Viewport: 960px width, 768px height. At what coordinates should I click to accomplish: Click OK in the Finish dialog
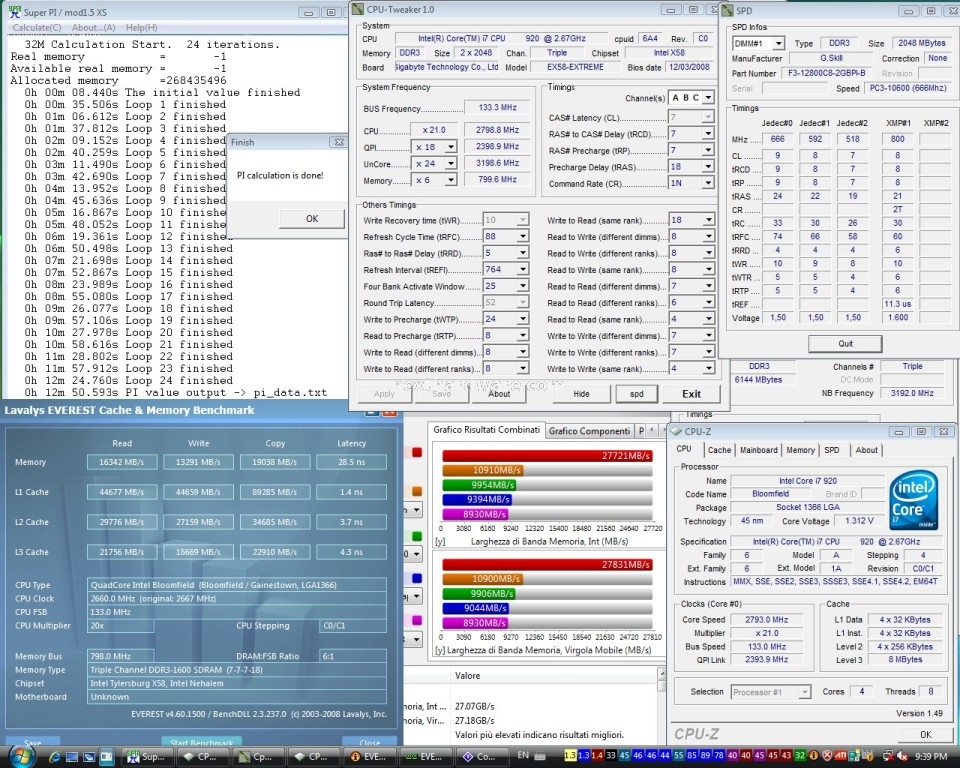click(x=312, y=219)
